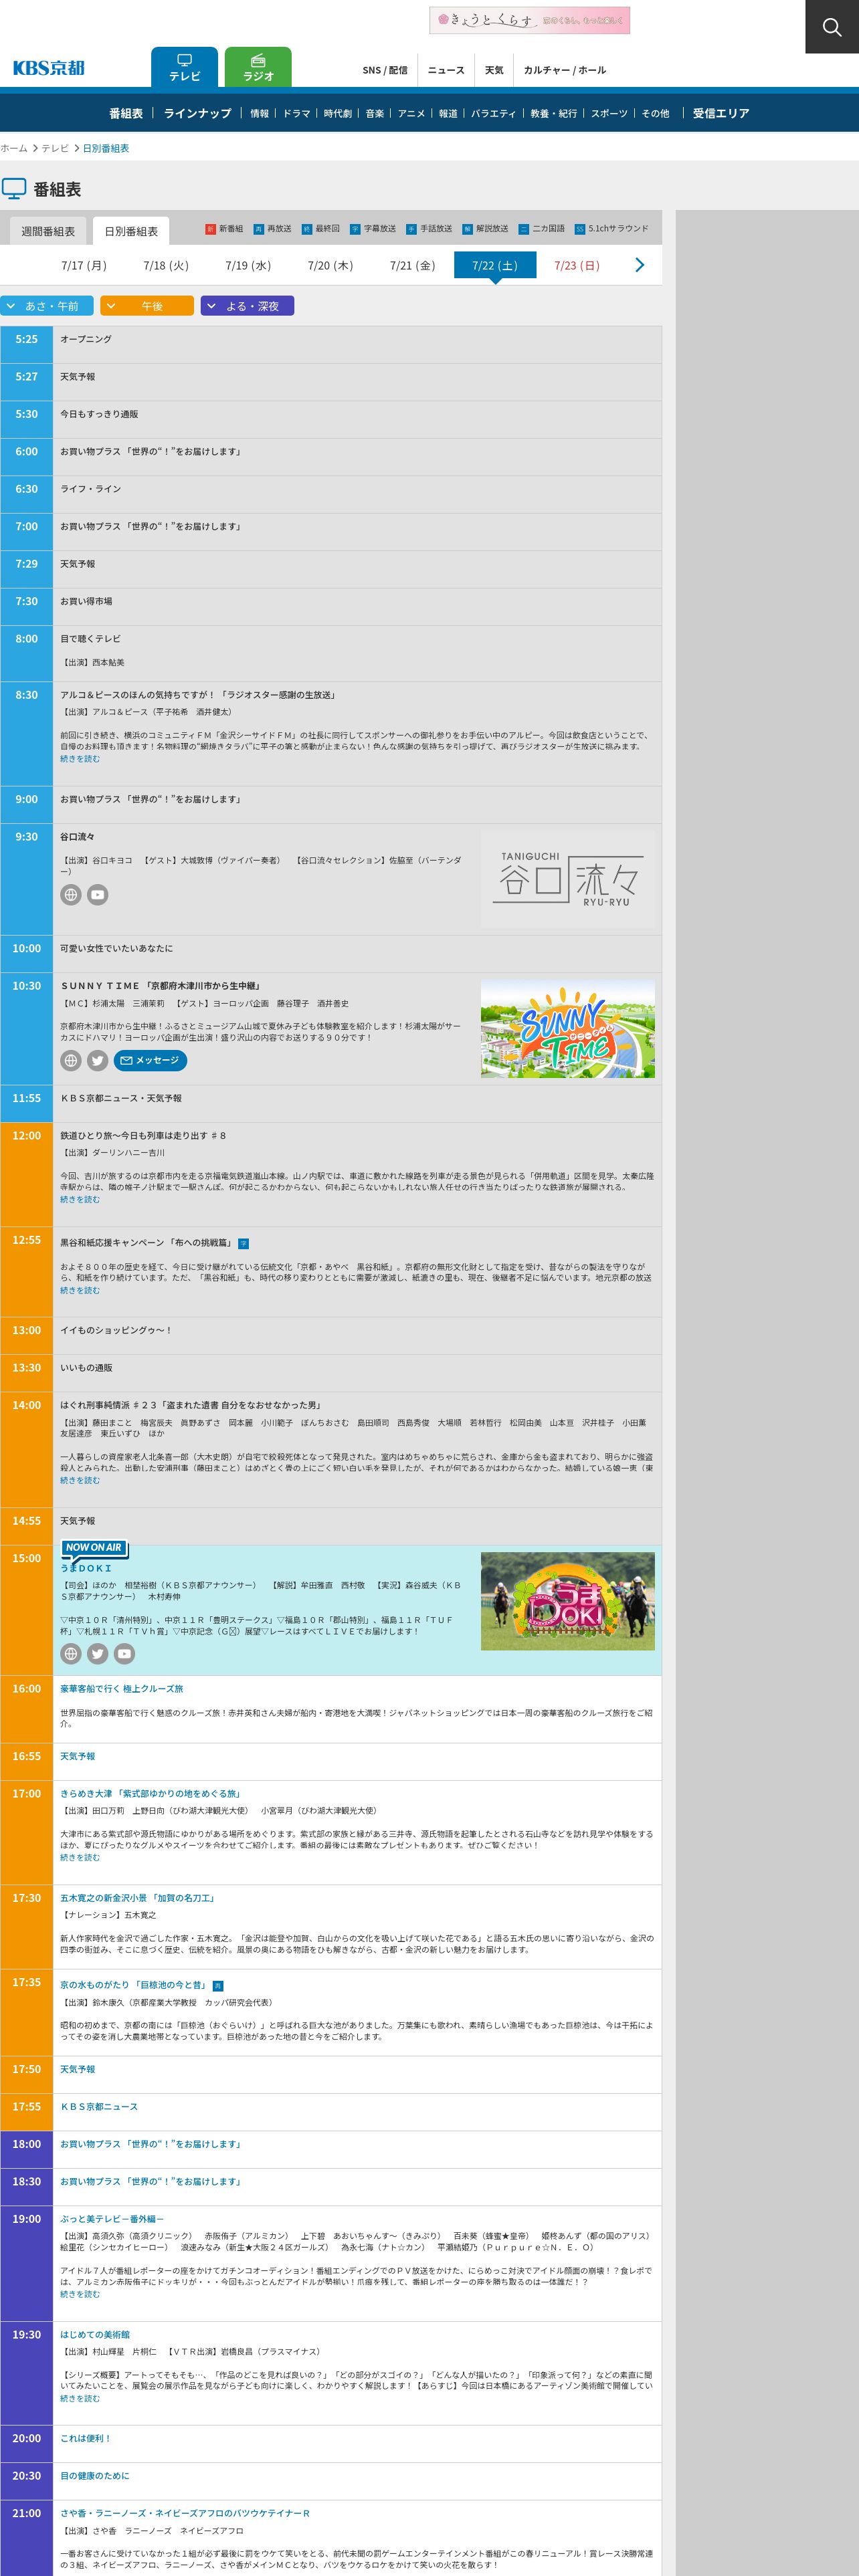Jump to よる・深夜 section

[247, 306]
